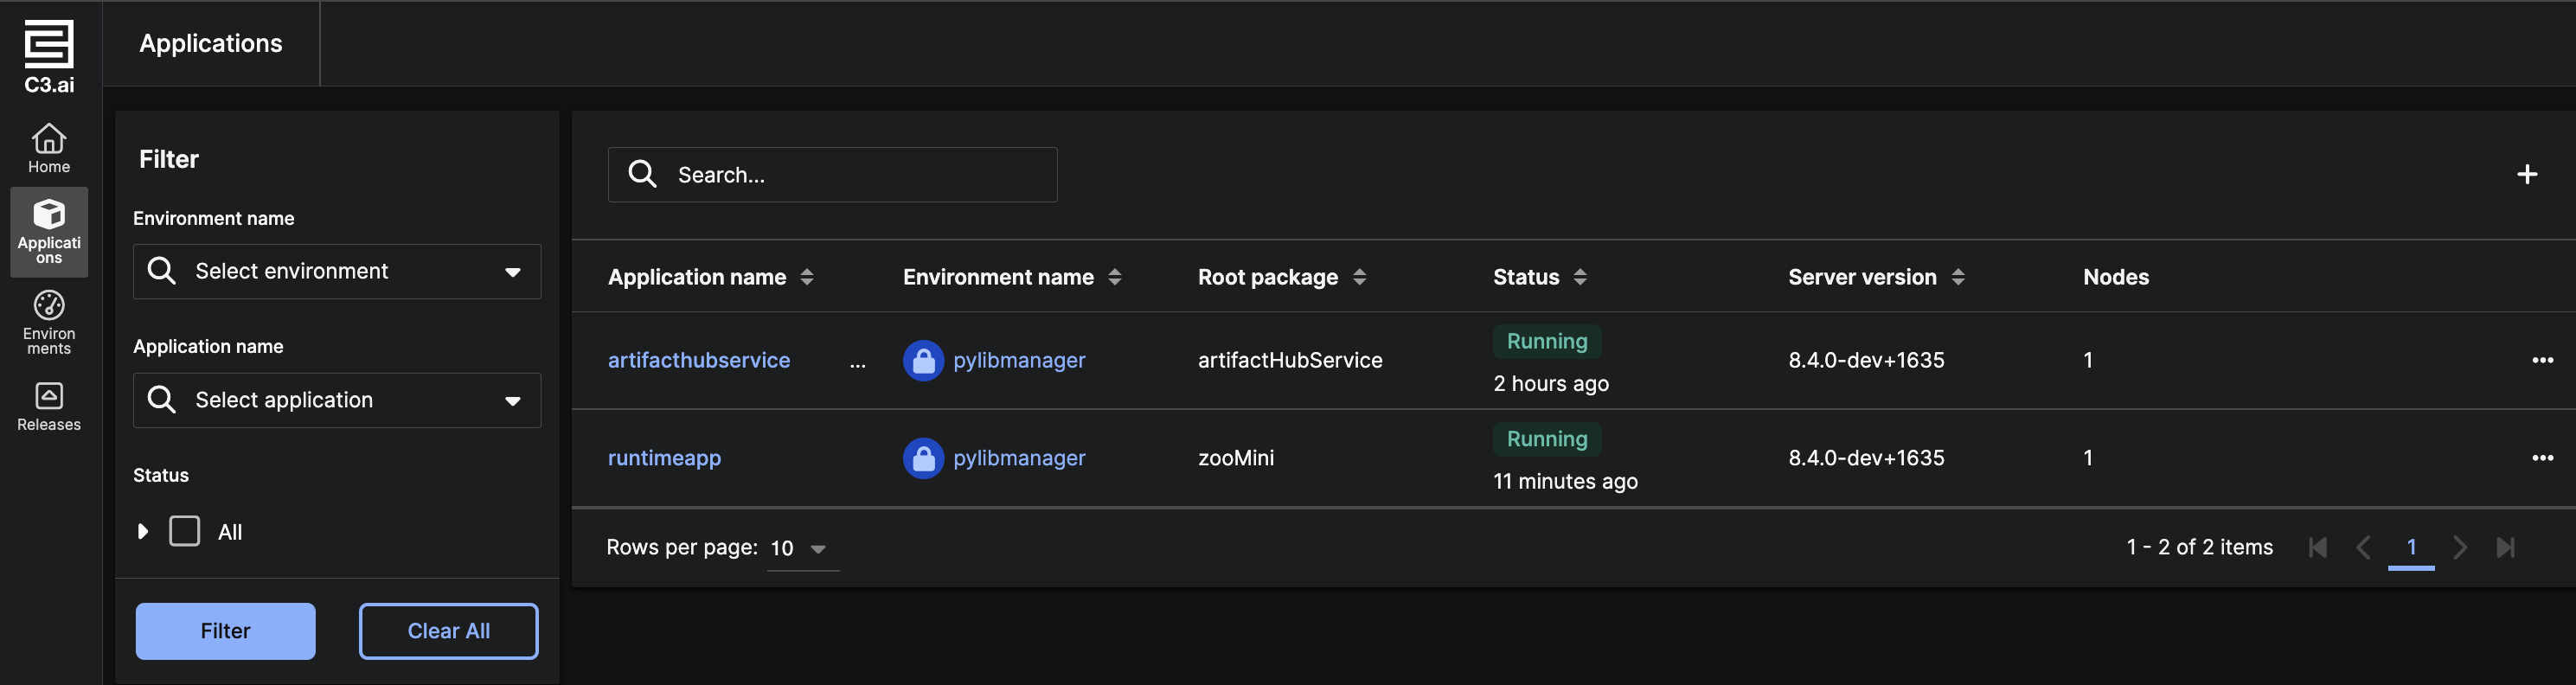The height and width of the screenshot is (685, 2576).
Task: Select the Applications sidebar item
Action: click(x=49, y=232)
